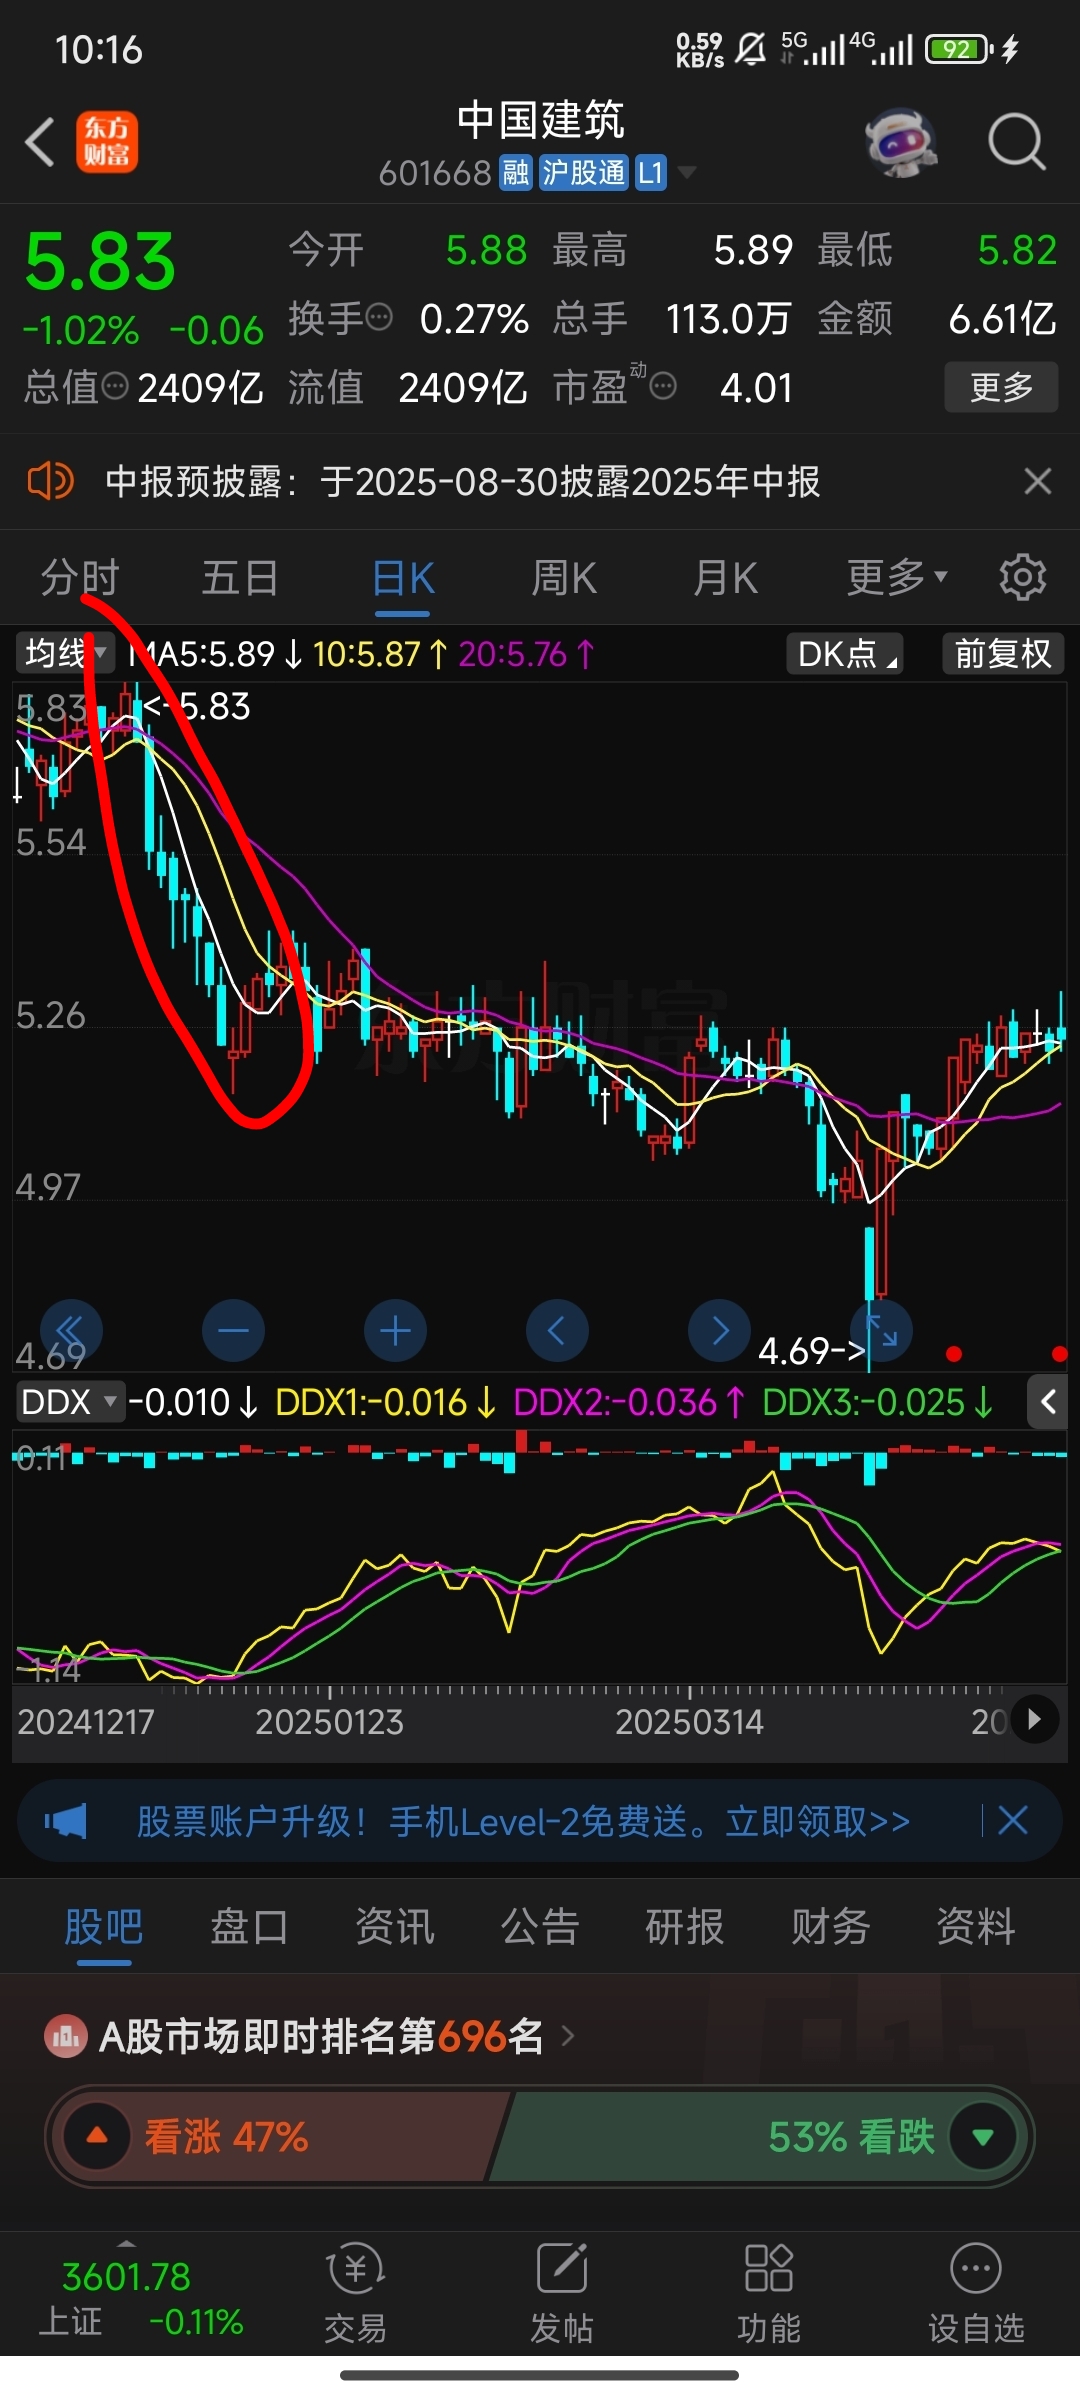
Task: Tap the 沪股通 badge
Action: point(584,173)
